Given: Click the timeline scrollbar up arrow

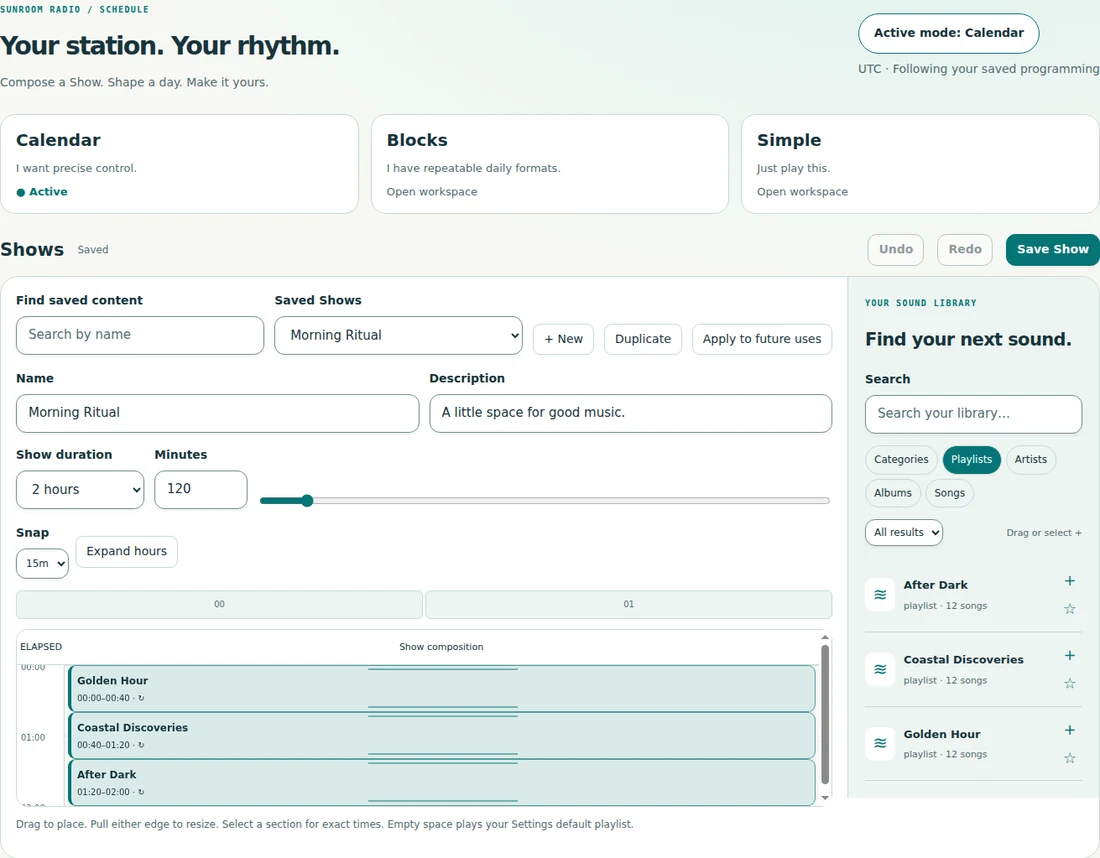Looking at the screenshot, I should [825, 638].
